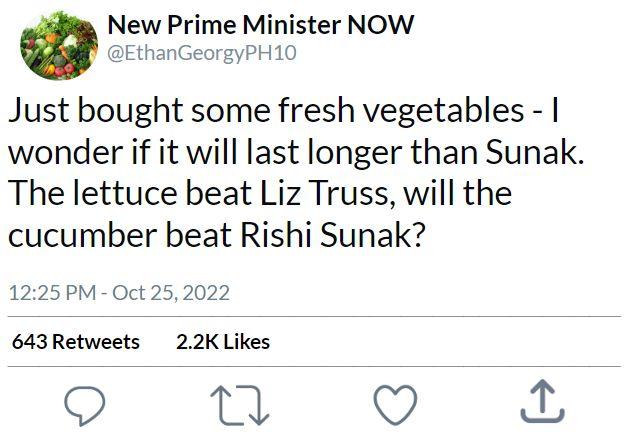Retweet this post using the arrows icon
Image resolution: width=631 pixels, height=436 pixels.
241,403
